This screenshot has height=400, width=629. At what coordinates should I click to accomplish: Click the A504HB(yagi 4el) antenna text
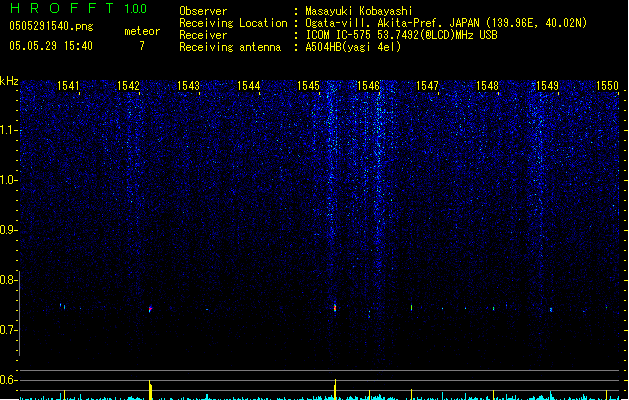(x=353, y=47)
